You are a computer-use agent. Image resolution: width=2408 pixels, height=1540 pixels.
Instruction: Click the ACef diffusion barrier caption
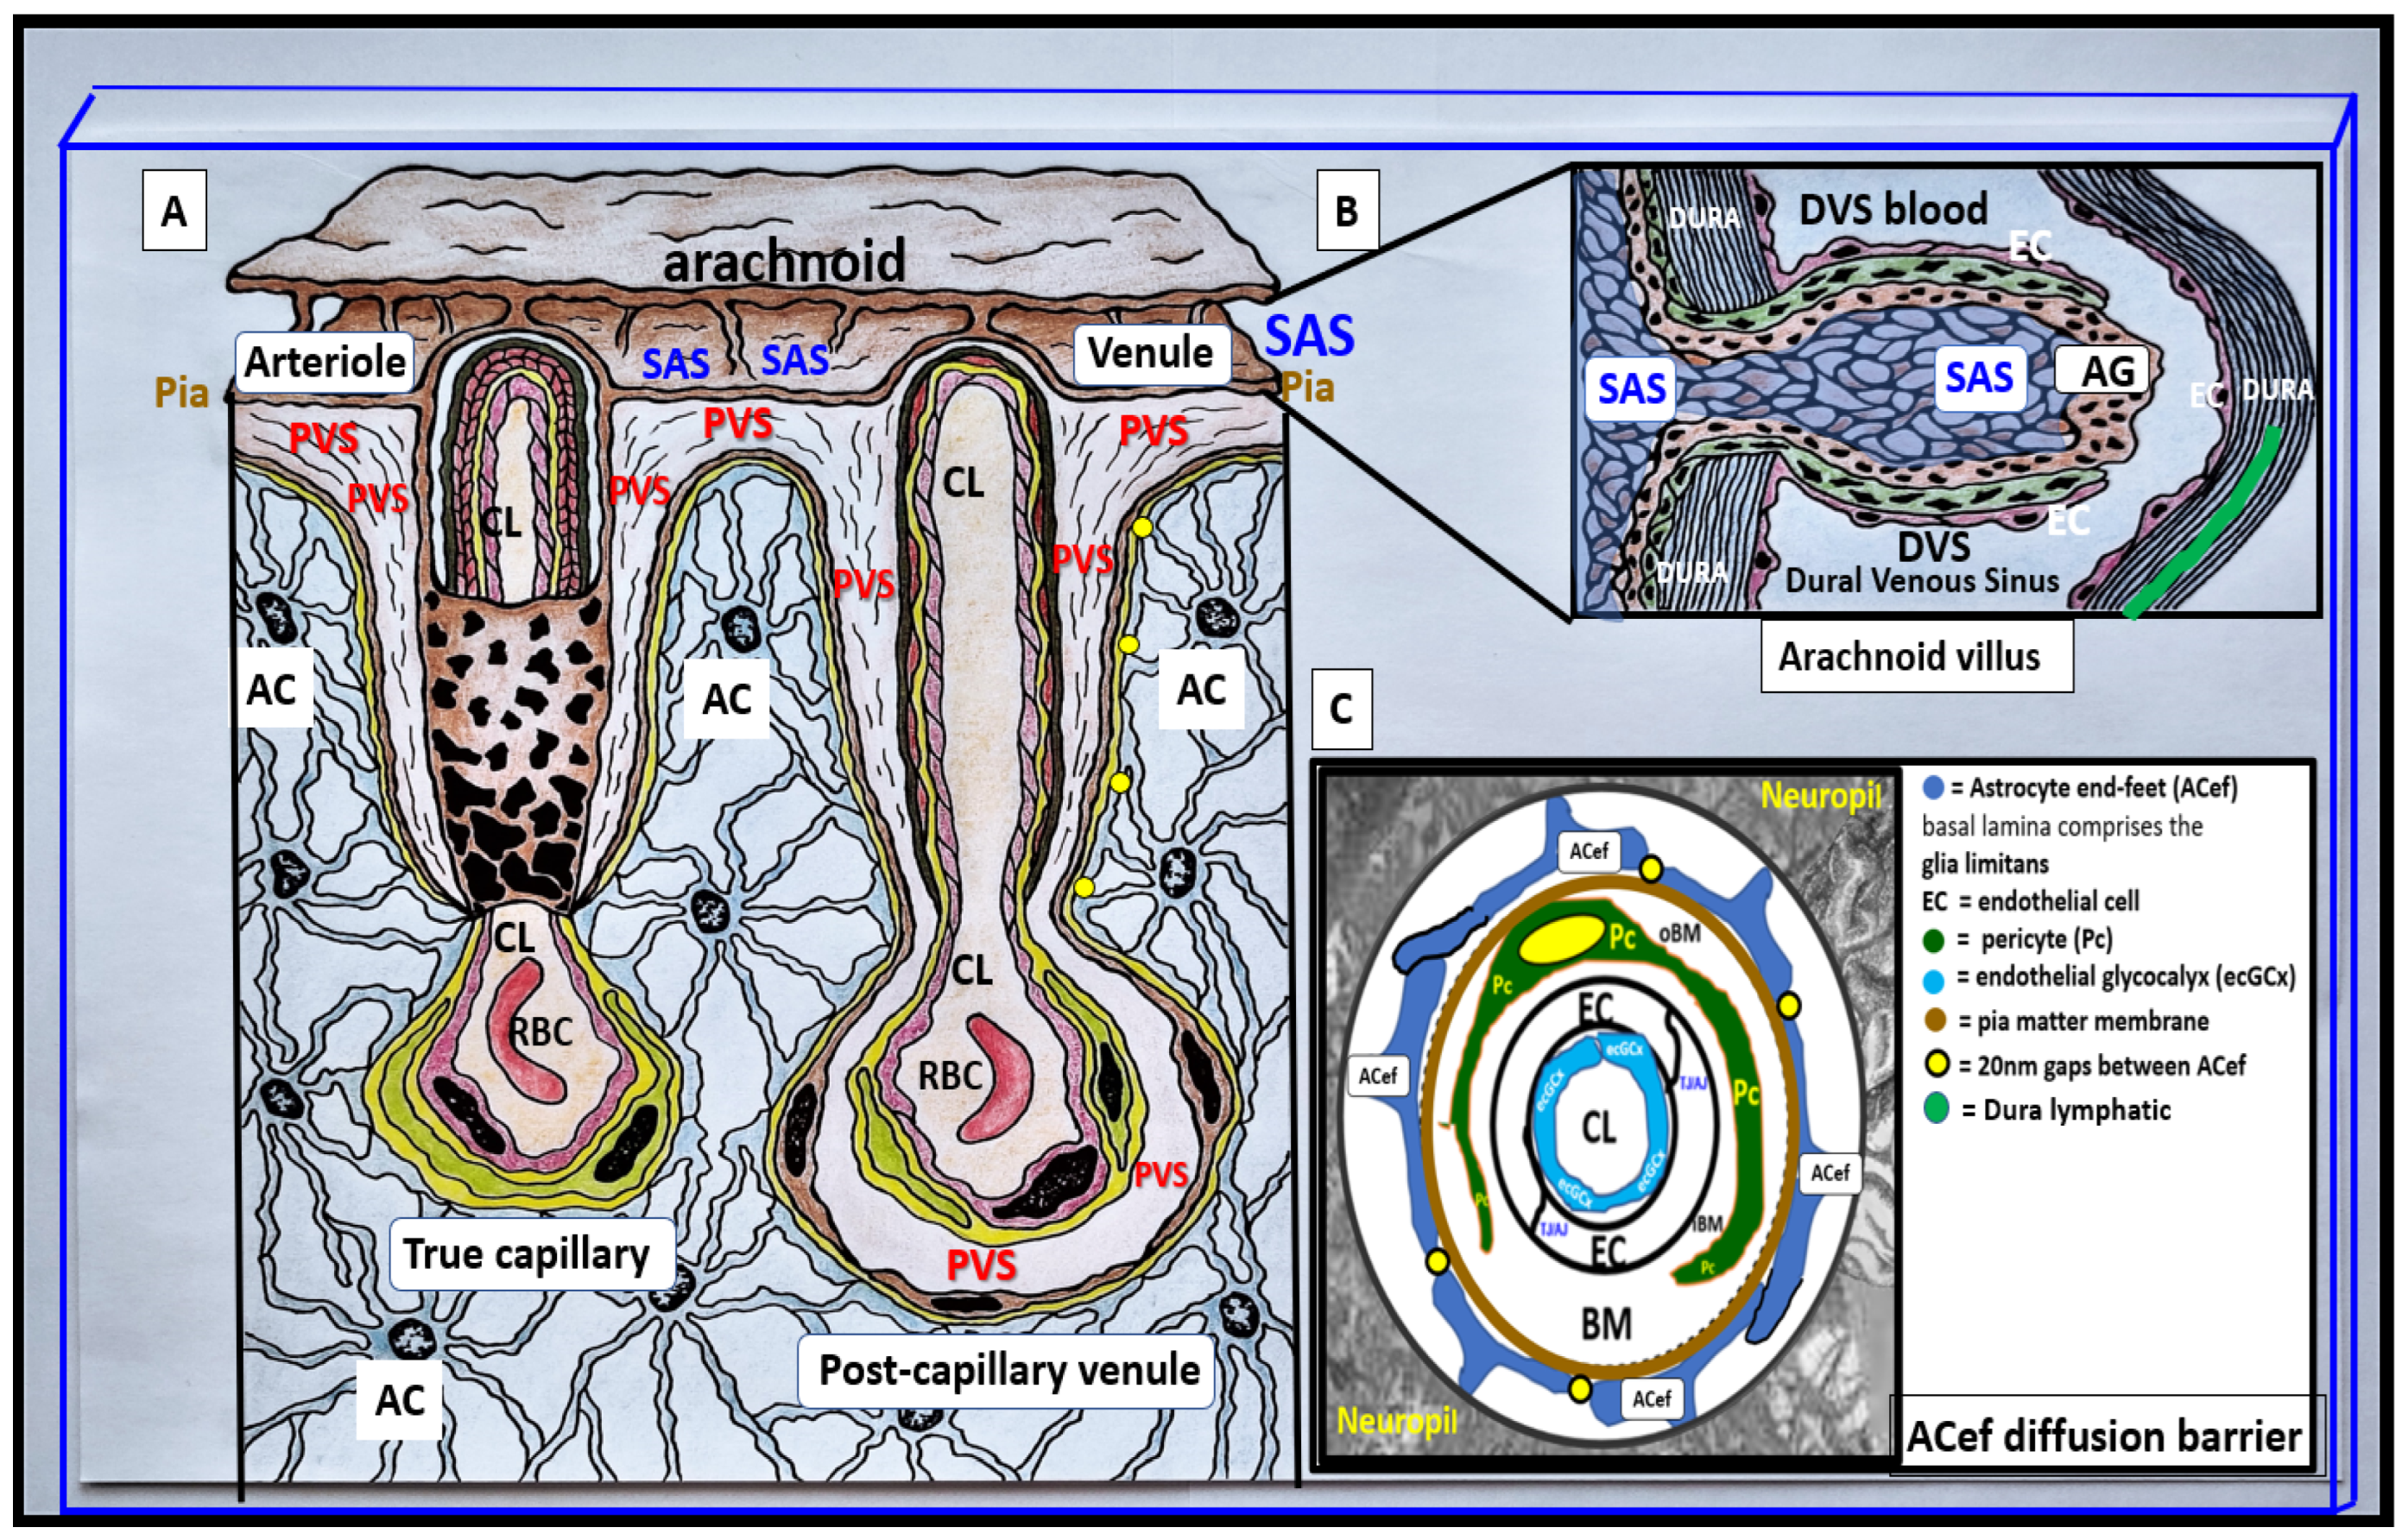2104,1436
